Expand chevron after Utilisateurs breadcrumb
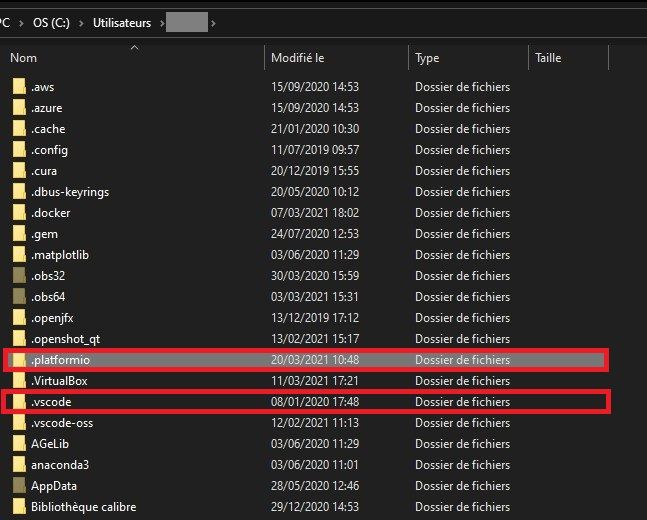Viewport: 647px width, 520px height. (x=161, y=24)
